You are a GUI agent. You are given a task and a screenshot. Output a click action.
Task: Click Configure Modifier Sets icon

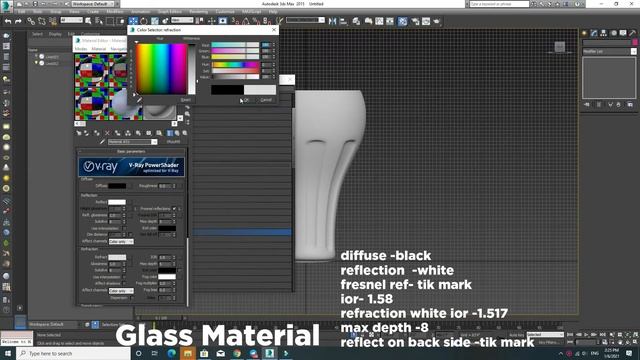tap(630, 105)
